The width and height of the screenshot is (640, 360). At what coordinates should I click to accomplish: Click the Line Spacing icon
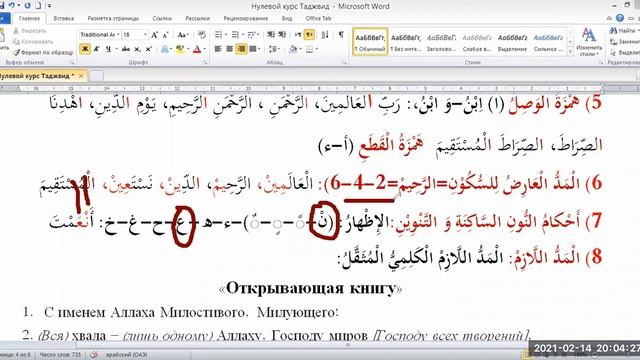[273, 49]
